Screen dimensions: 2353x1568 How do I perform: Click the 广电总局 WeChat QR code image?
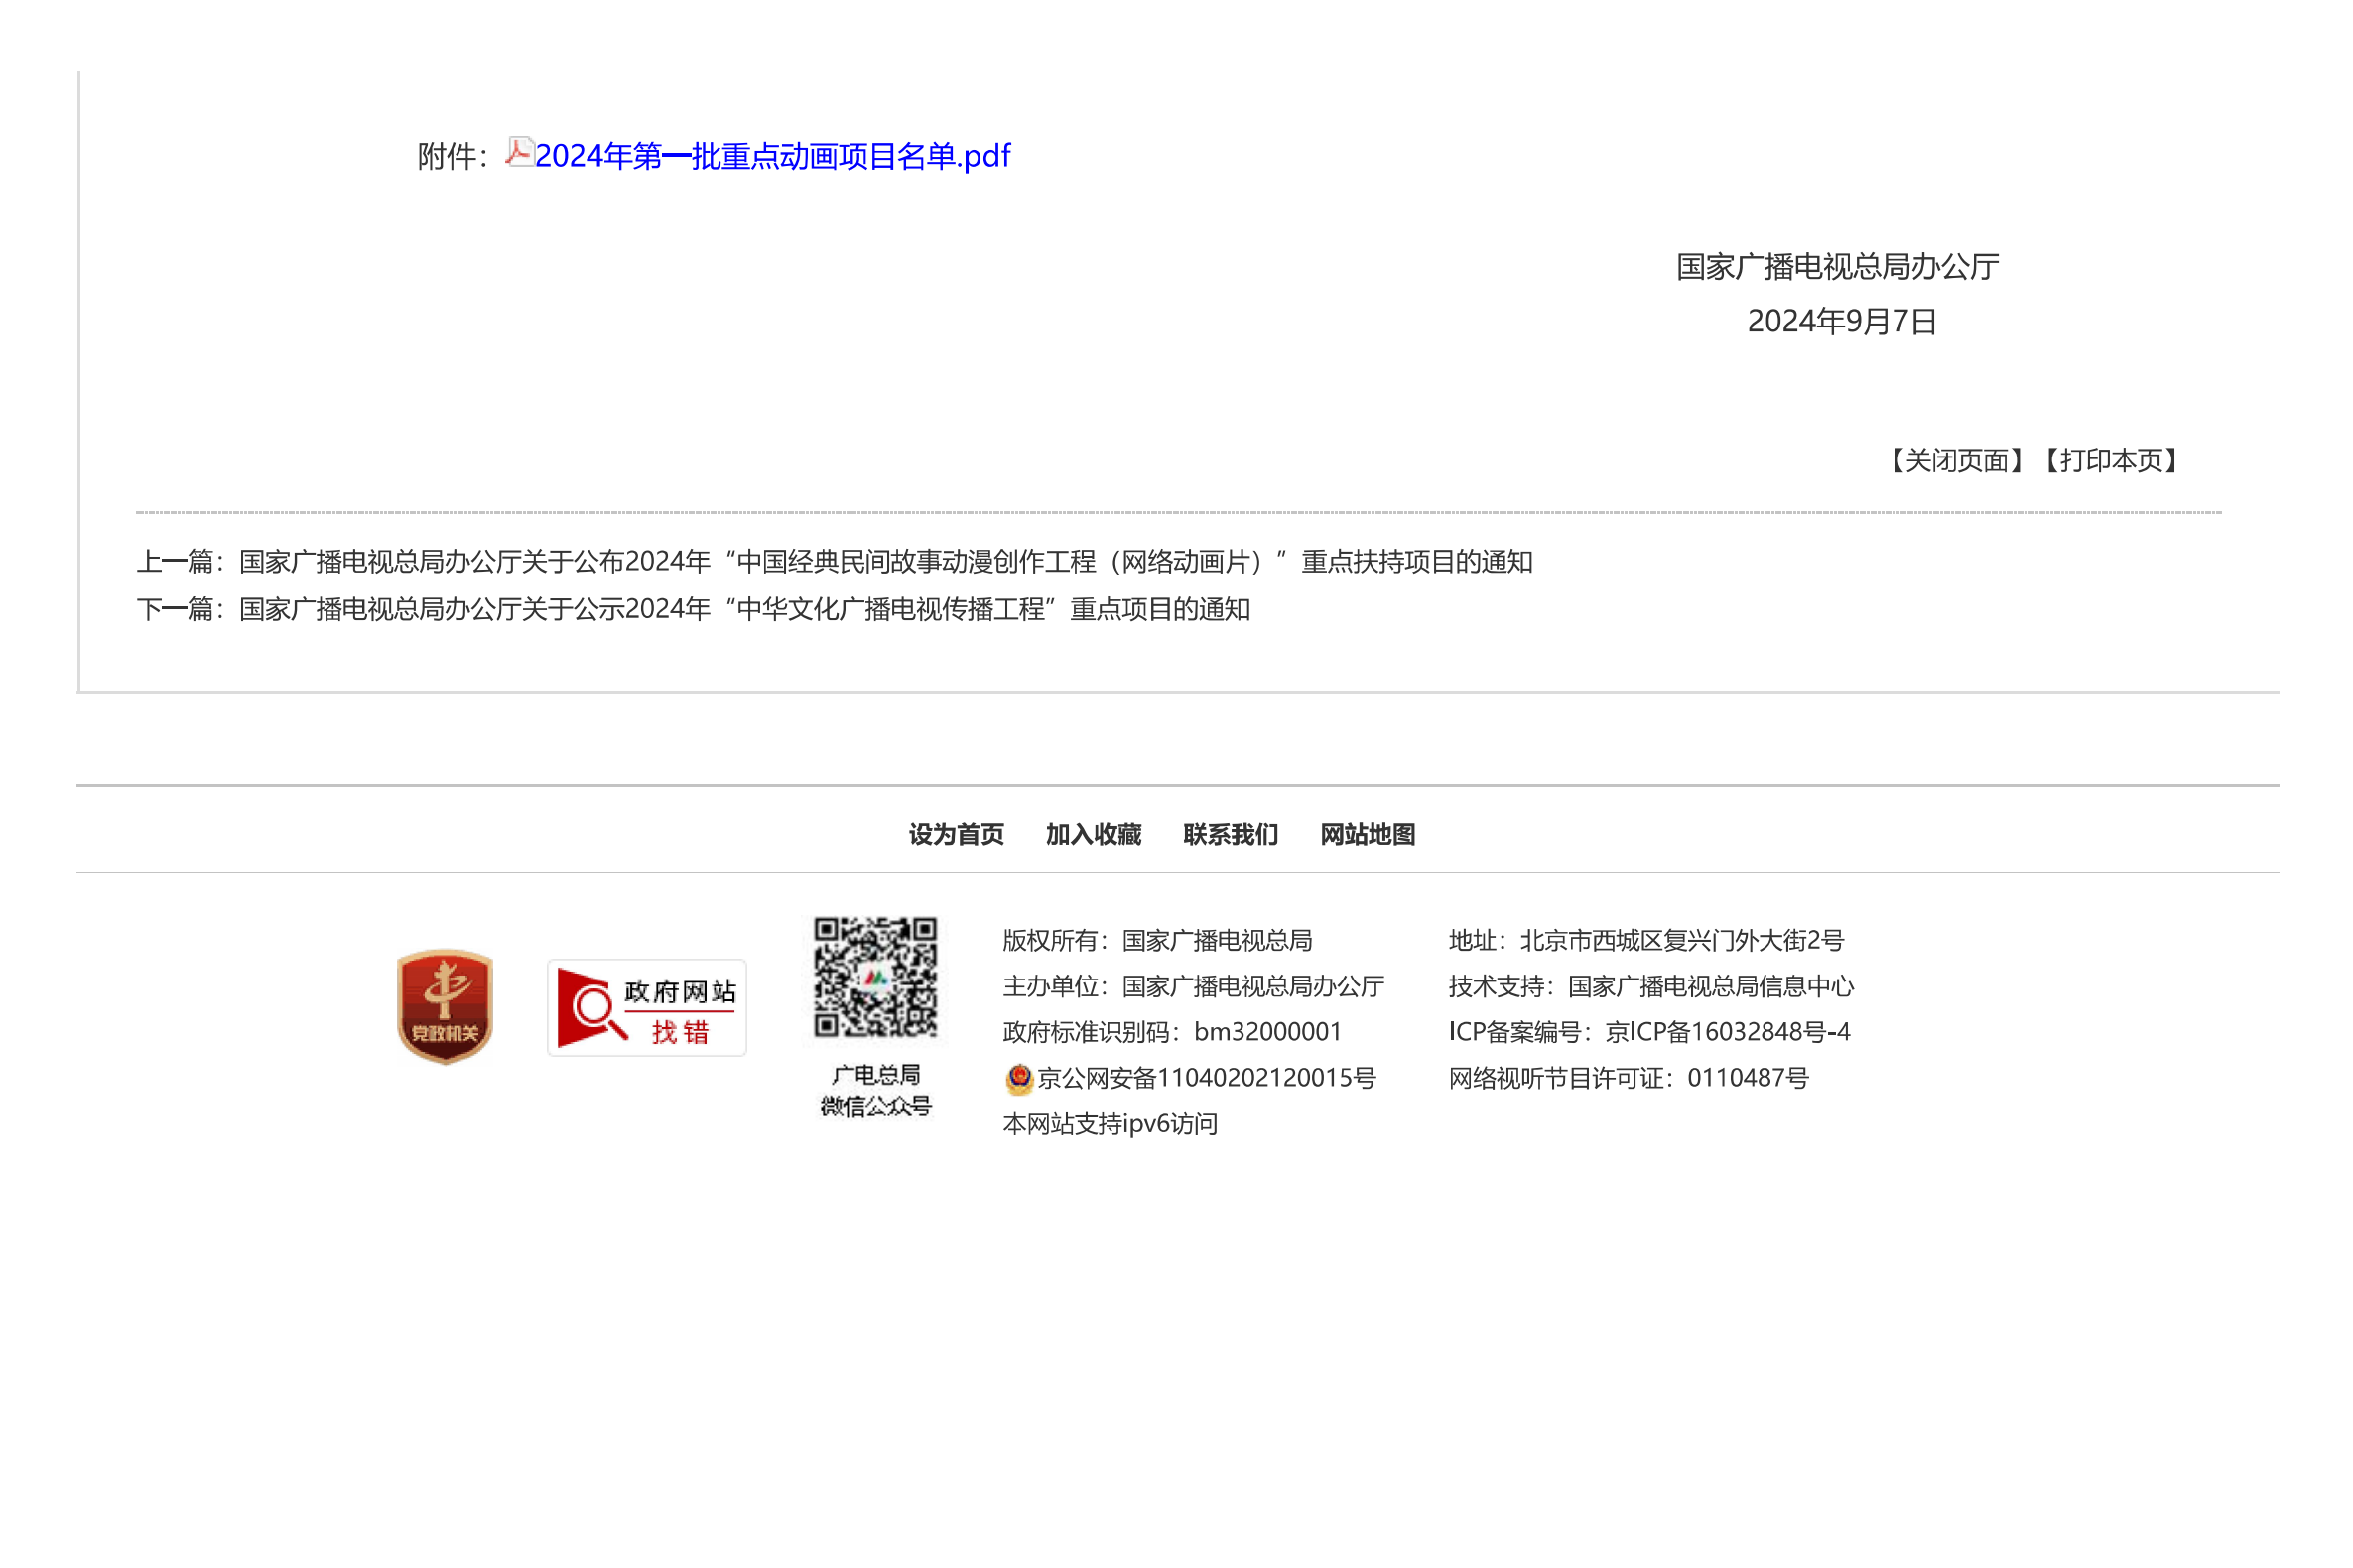pyautogui.click(x=874, y=977)
